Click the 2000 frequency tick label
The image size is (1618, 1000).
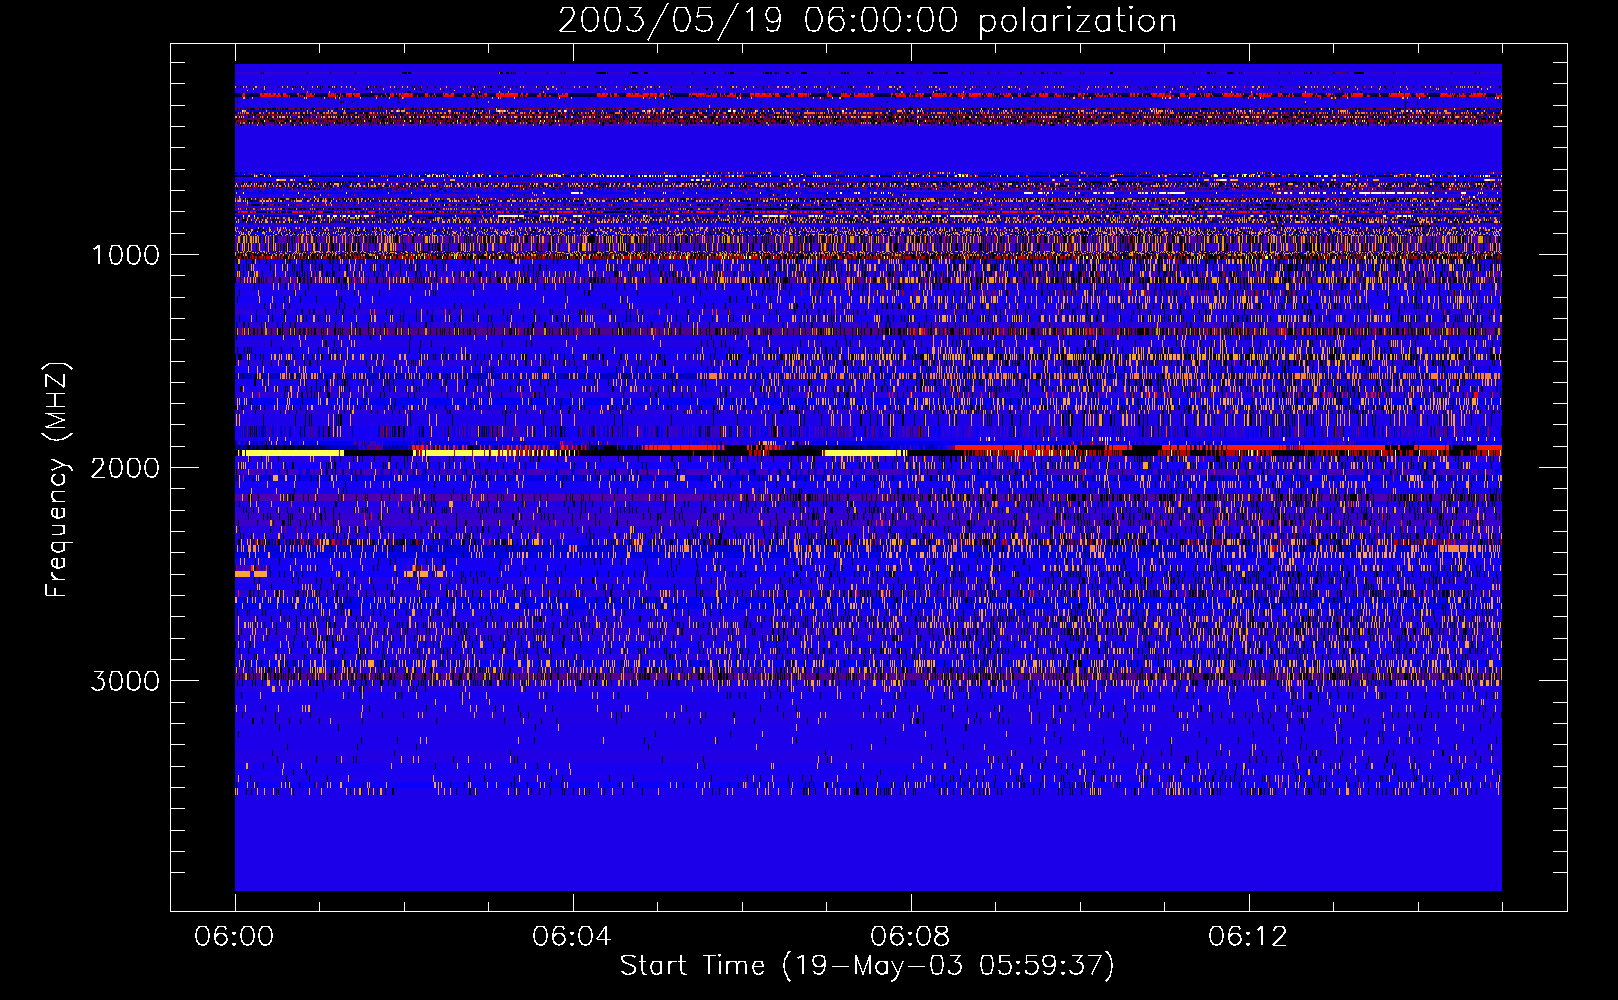[125, 468]
